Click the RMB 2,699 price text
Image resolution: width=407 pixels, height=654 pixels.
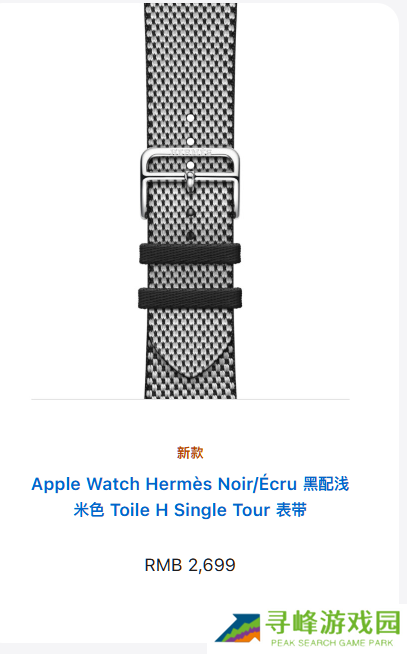click(x=190, y=565)
